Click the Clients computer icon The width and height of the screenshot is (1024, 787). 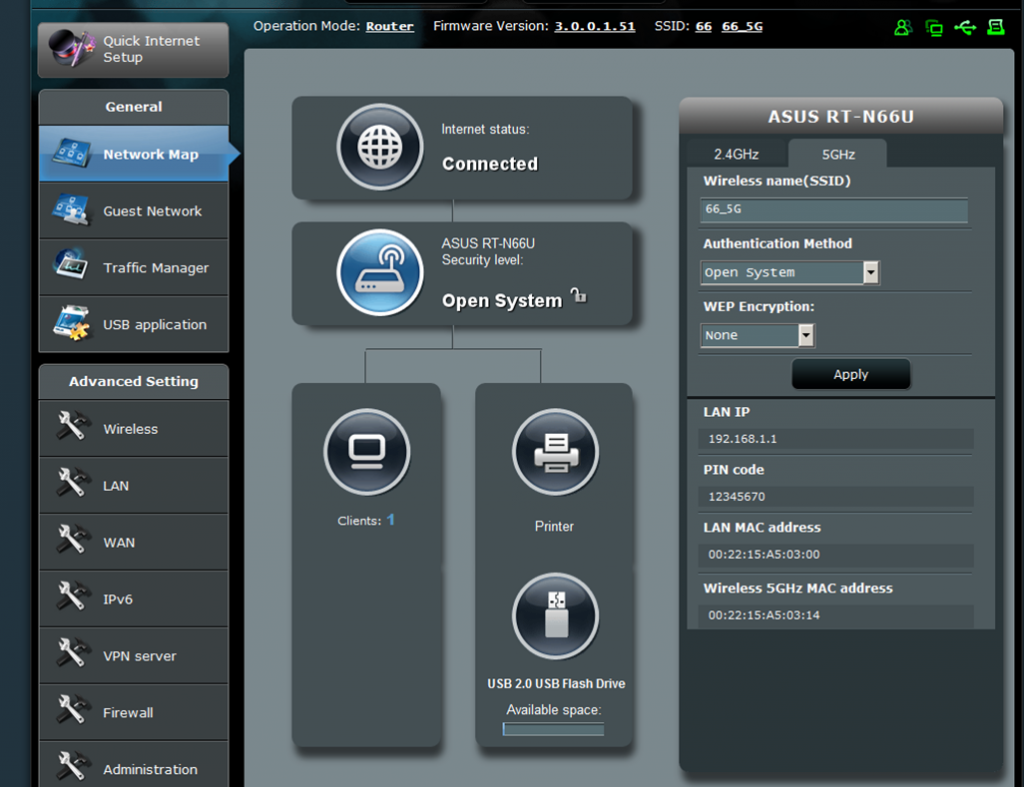[x=367, y=452]
